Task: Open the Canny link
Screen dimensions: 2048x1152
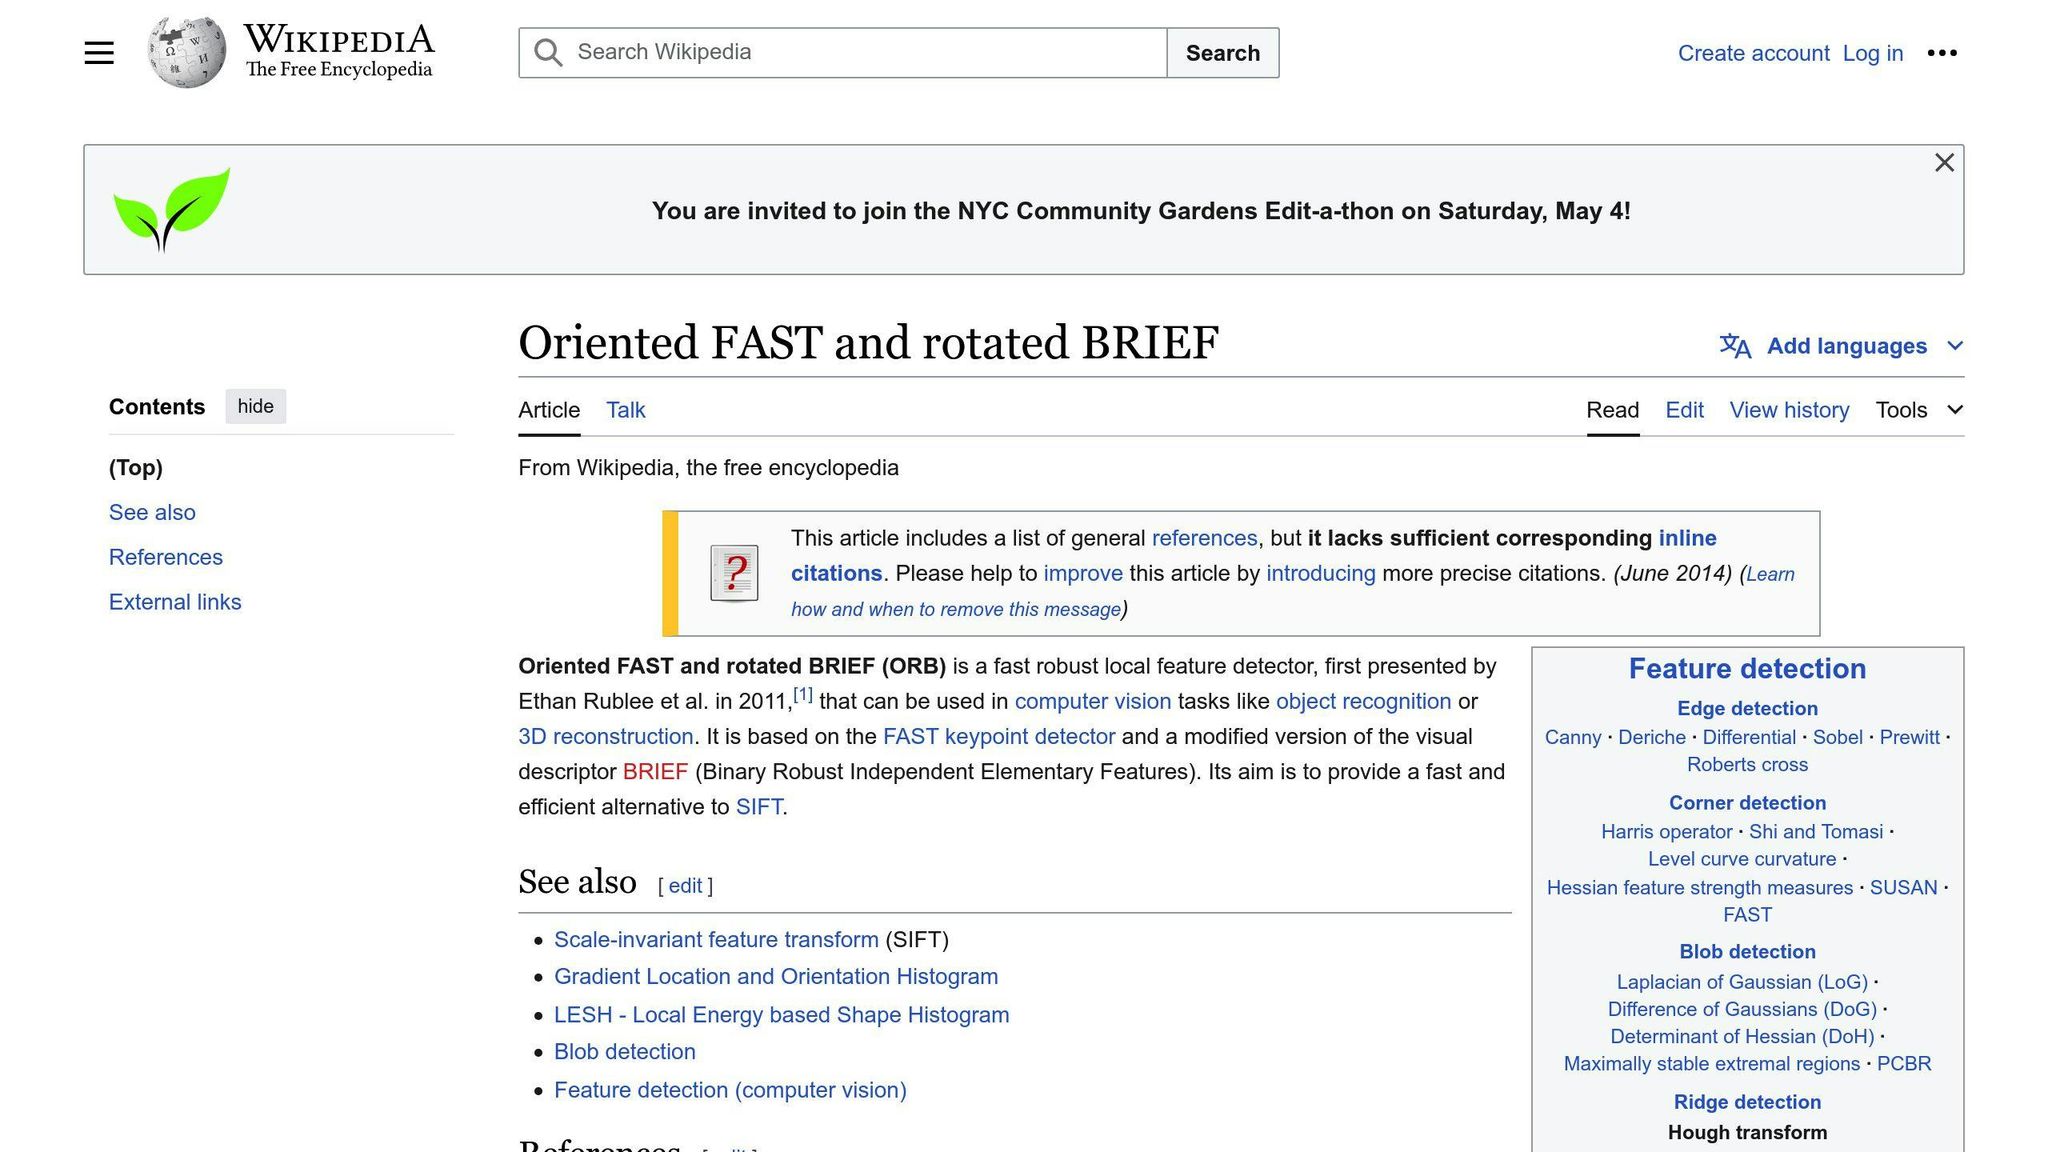Action: pyautogui.click(x=1573, y=738)
